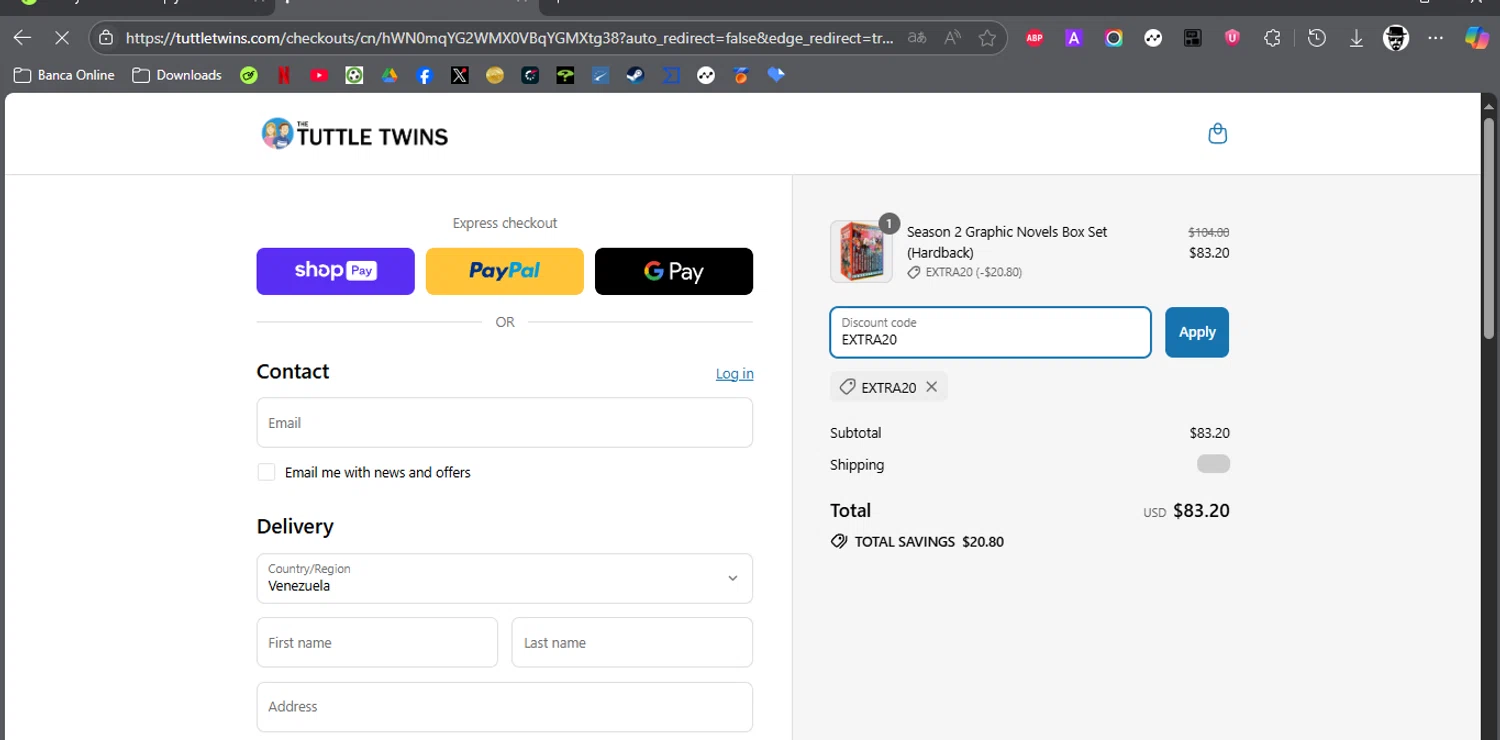Open the Settings and more menu
Viewport: 1500px width, 740px height.
pos(1435,38)
